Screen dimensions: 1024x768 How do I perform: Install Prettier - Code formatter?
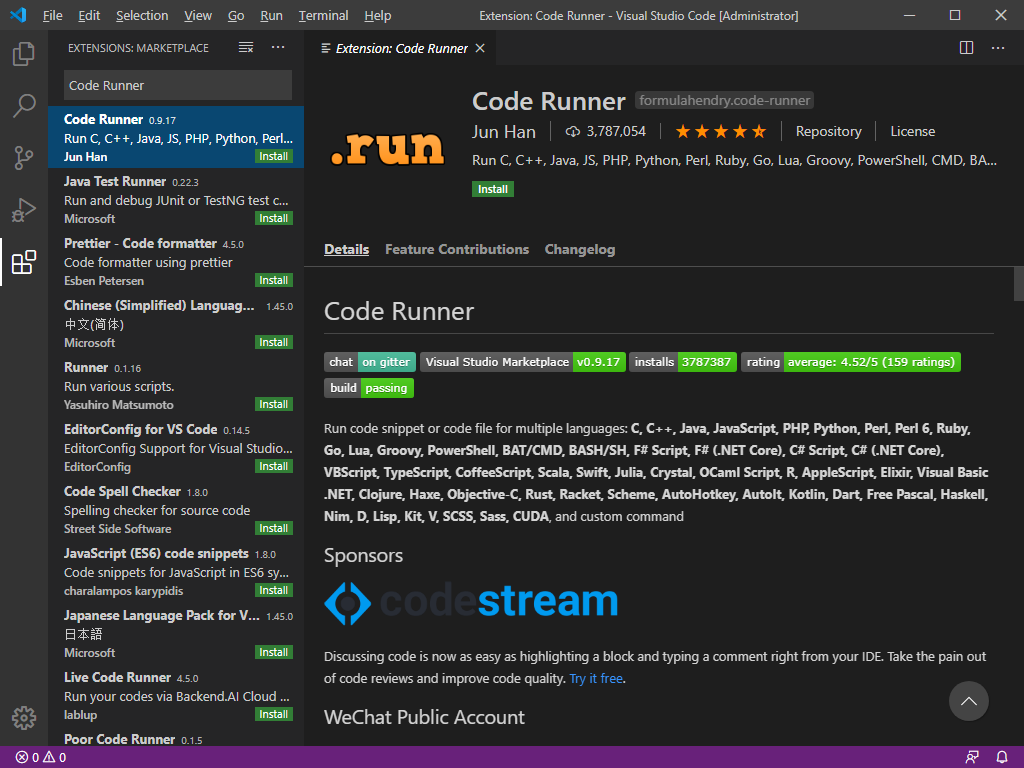pyautogui.click(x=274, y=280)
